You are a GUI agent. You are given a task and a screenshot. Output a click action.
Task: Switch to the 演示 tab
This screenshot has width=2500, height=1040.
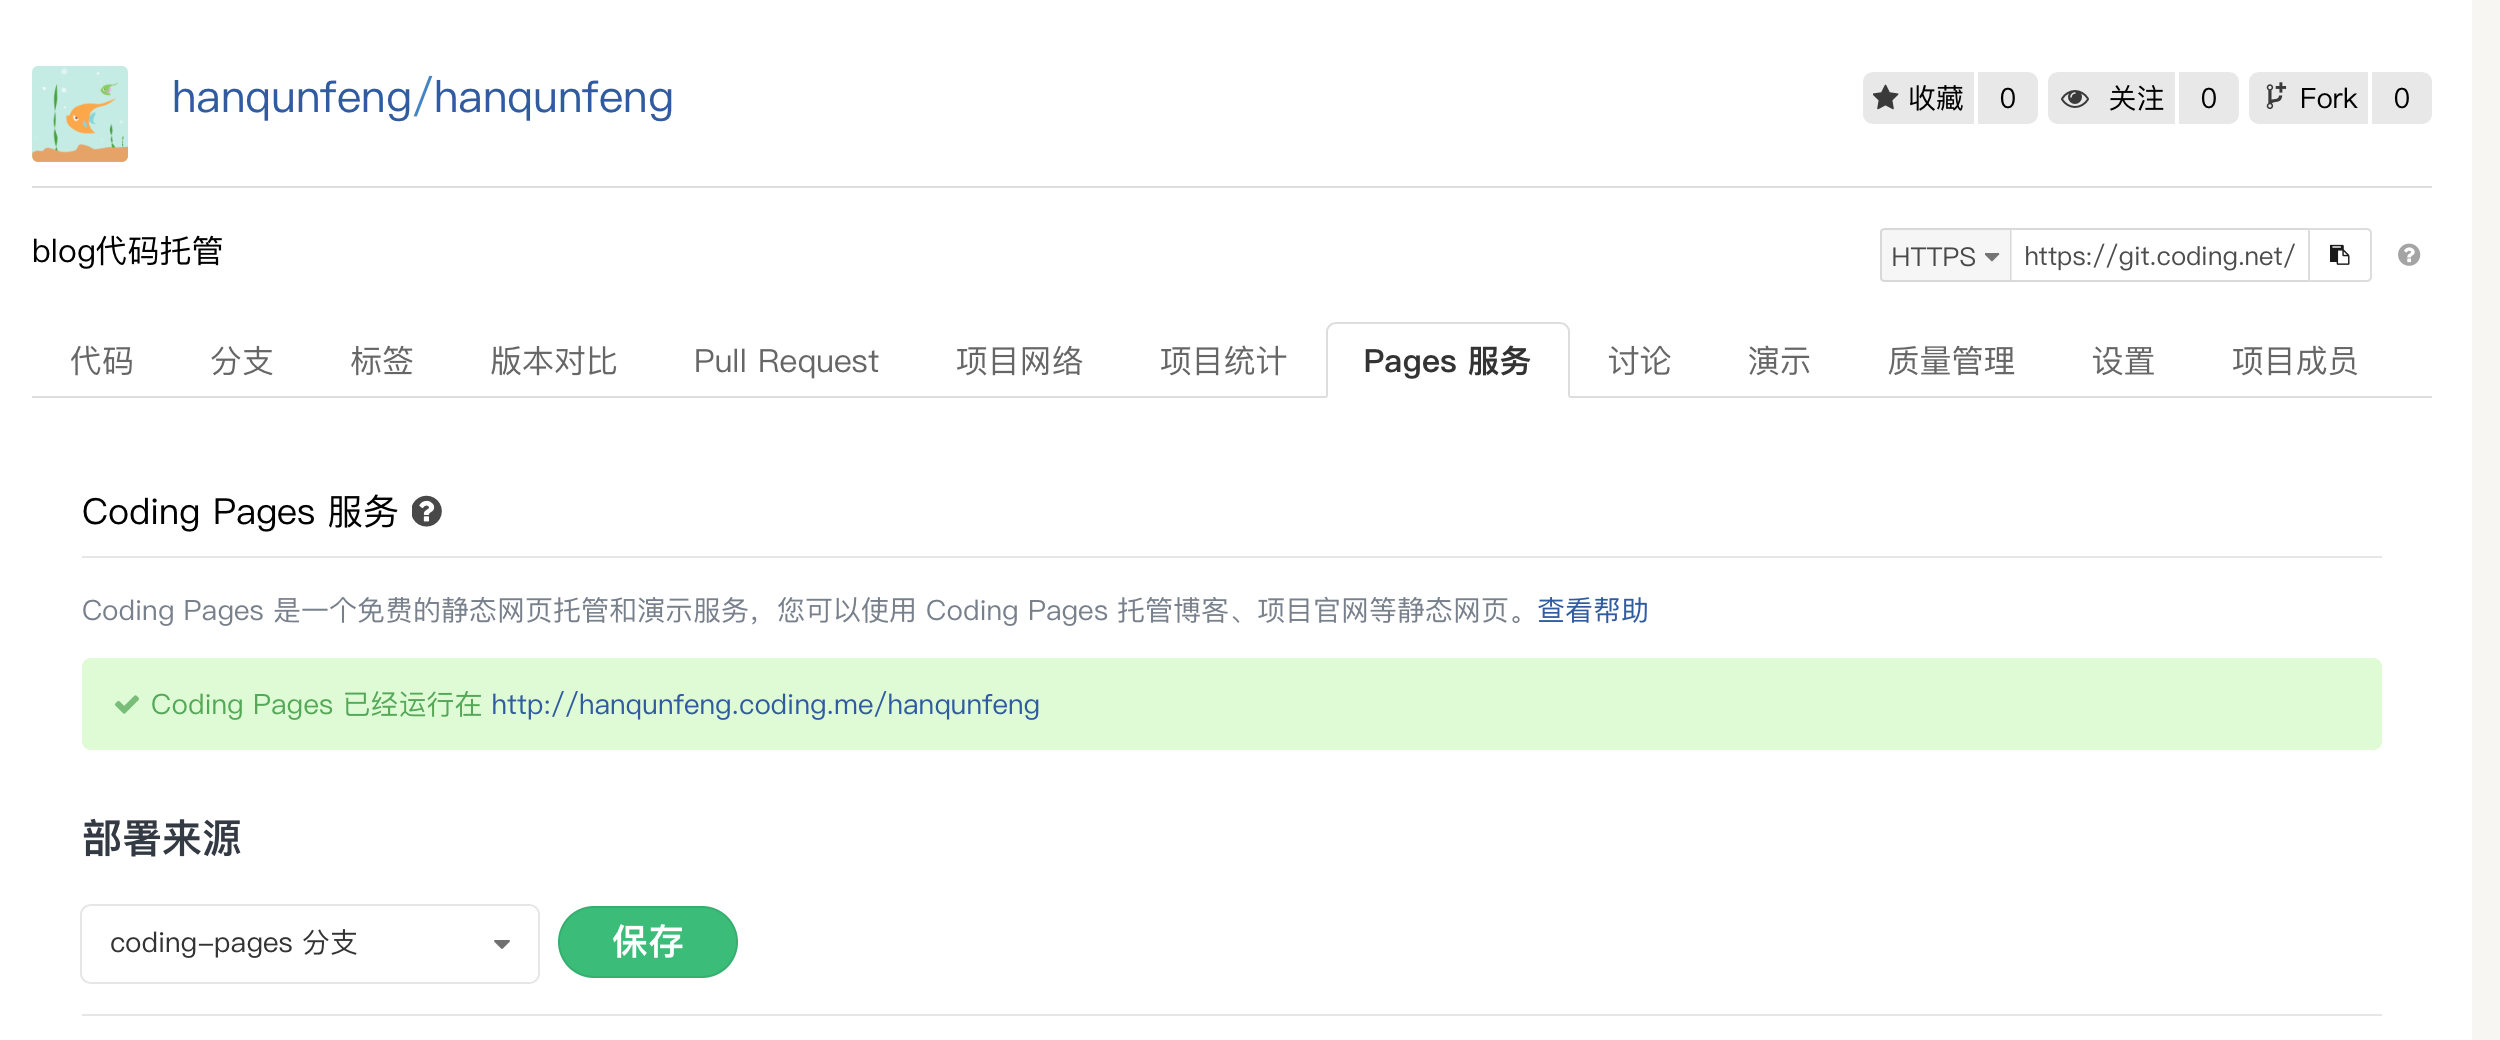[x=1779, y=361]
